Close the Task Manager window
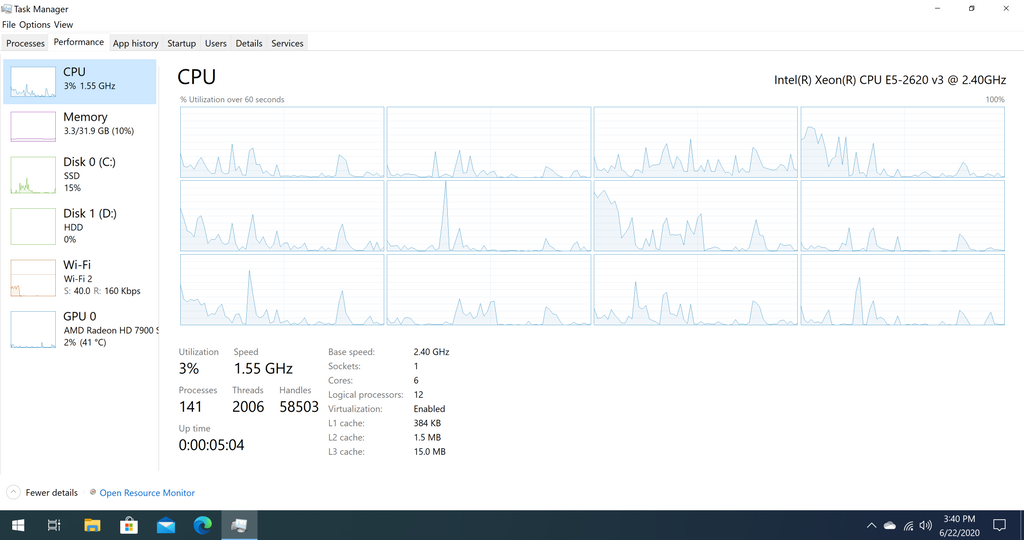Image resolution: width=1024 pixels, height=540 pixels. [1006, 8]
